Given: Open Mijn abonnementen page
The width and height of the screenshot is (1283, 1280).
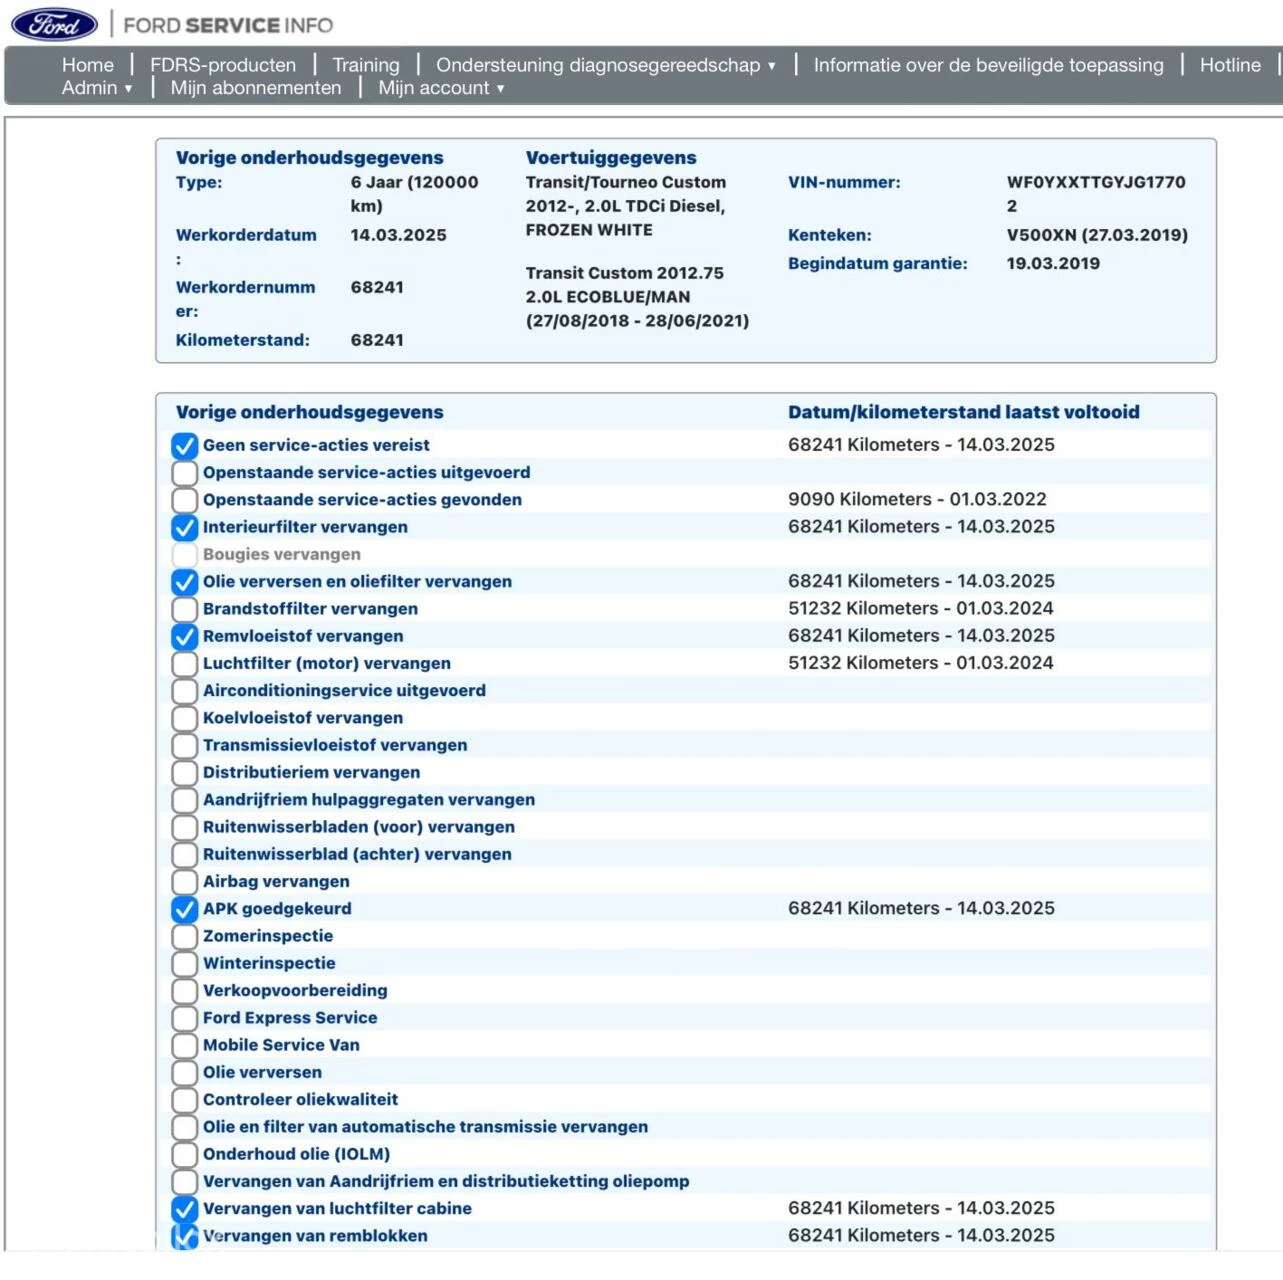Looking at the screenshot, I should [256, 88].
